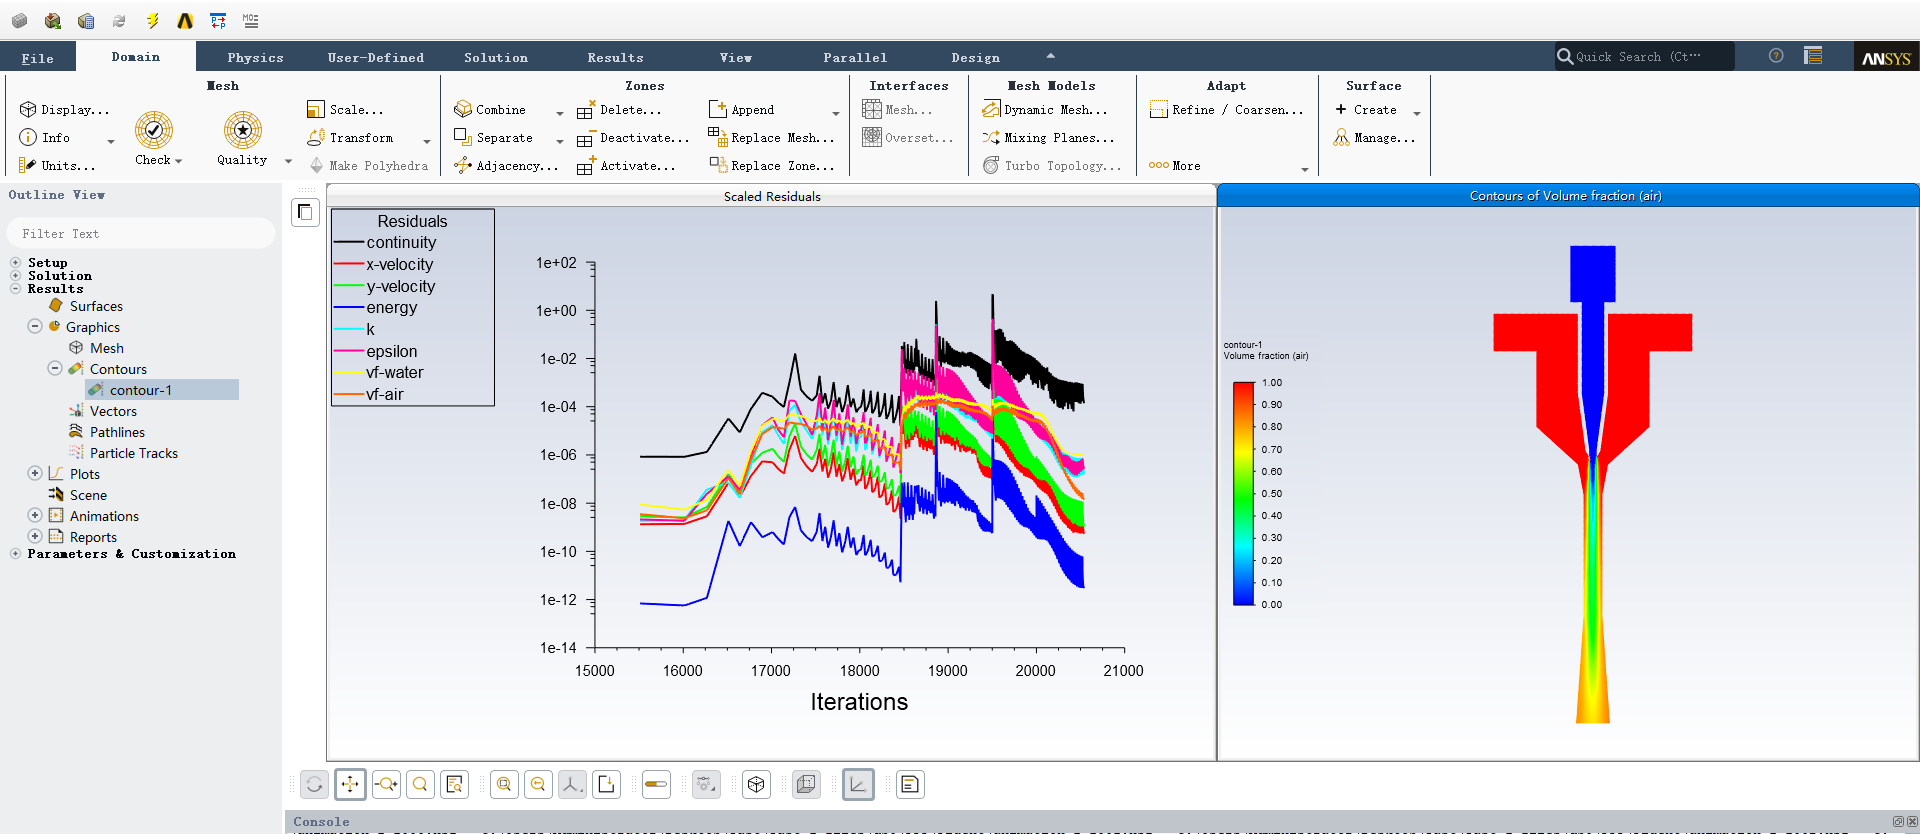Click the grey mesh cube icon in title bar

[20, 20]
